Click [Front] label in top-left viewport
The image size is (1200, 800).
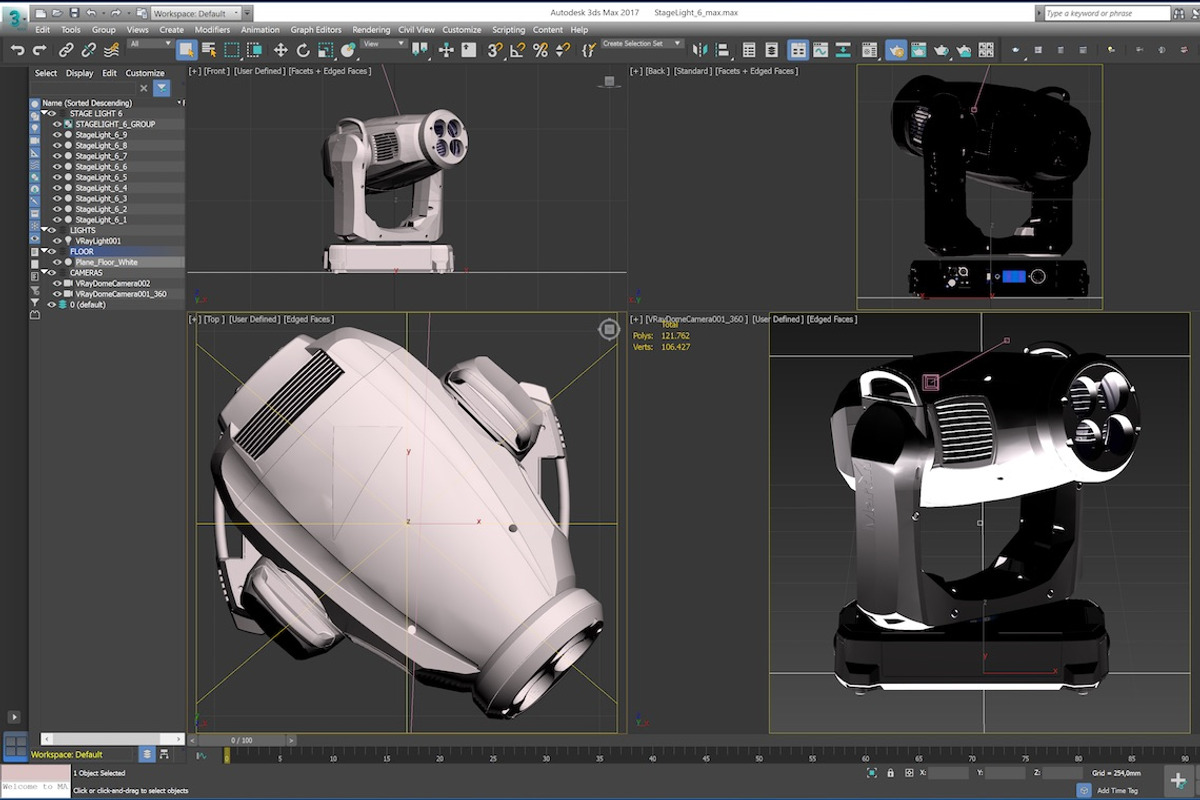pos(216,71)
